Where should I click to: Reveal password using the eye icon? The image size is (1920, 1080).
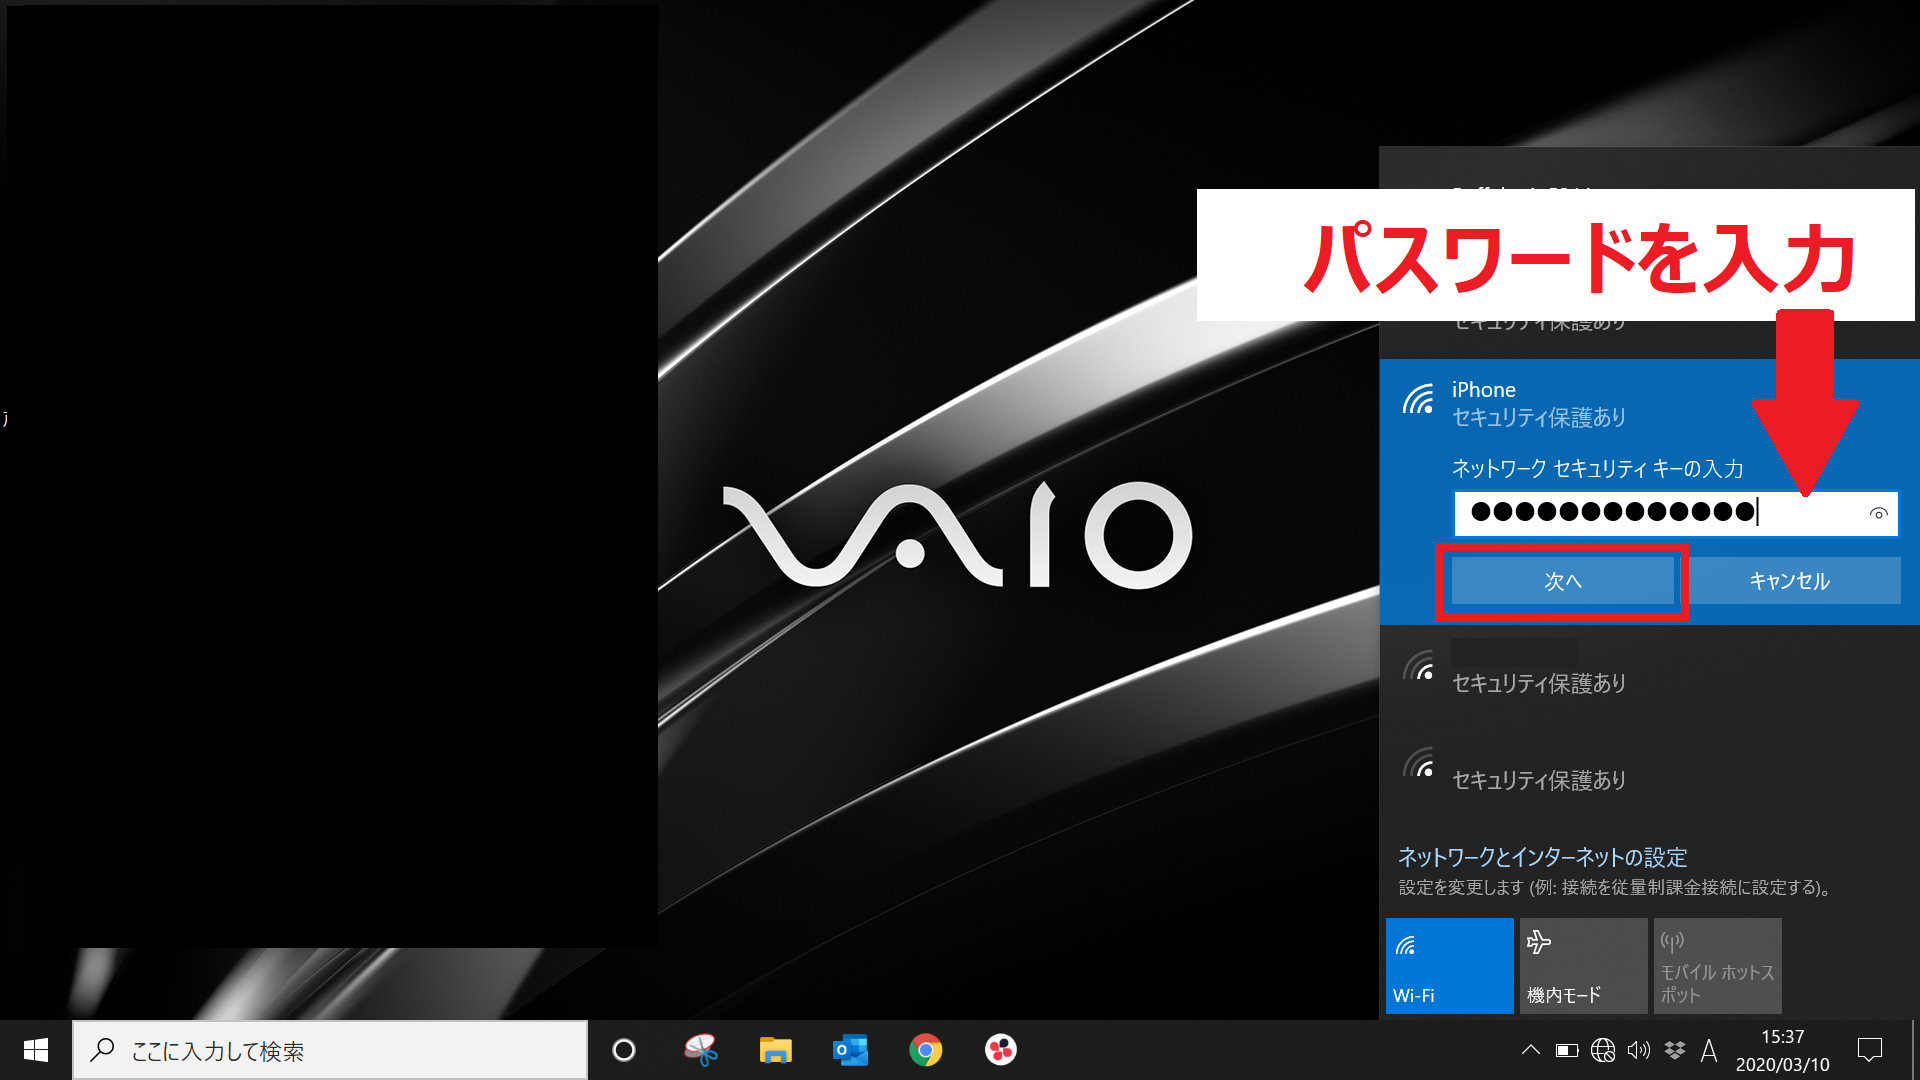[1878, 514]
